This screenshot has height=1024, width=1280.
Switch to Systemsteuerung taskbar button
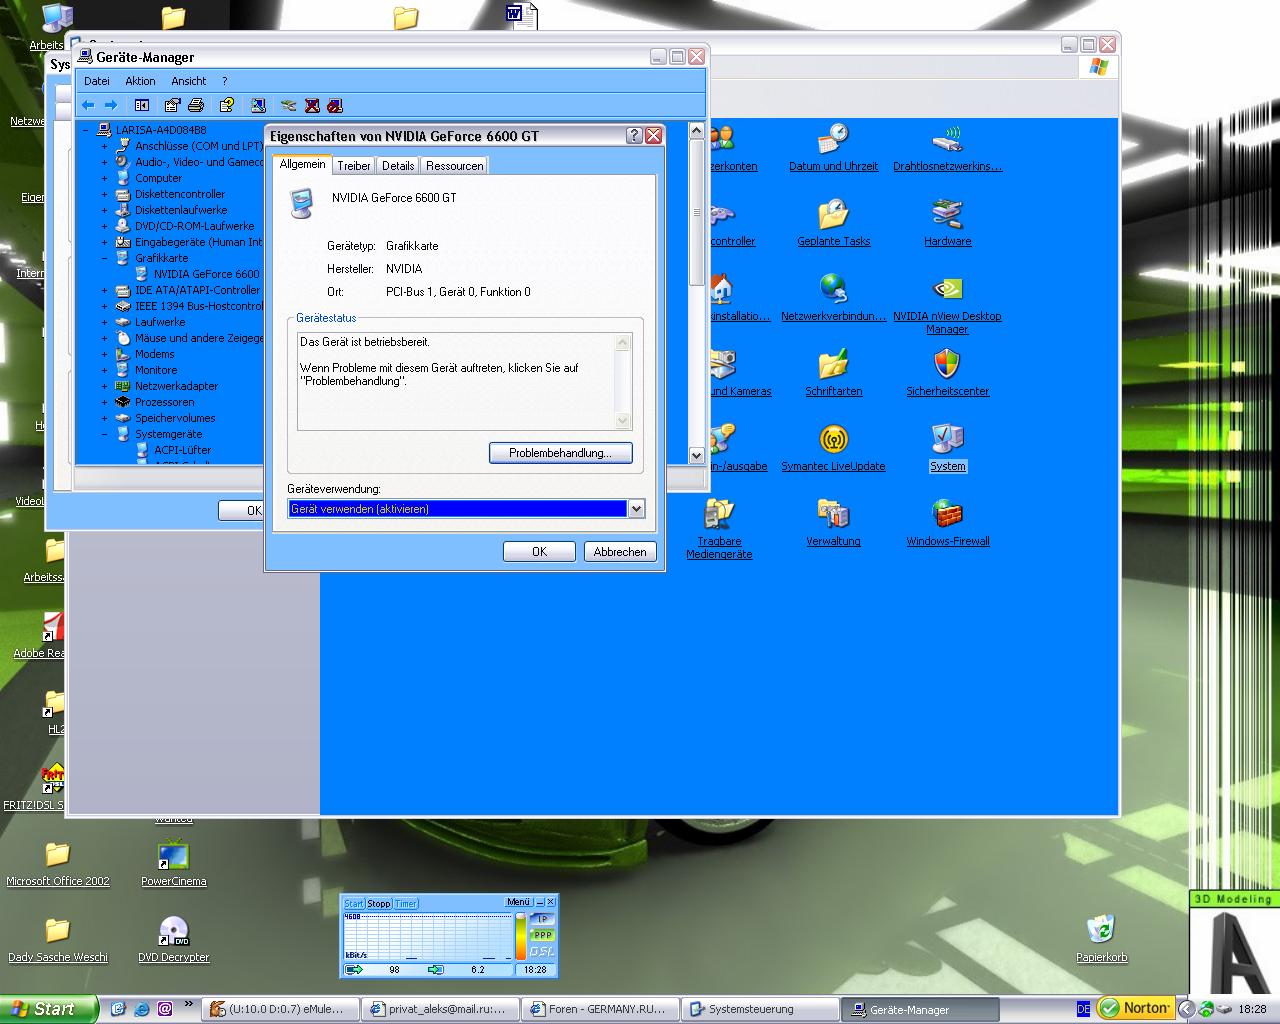tap(760, 1009)
